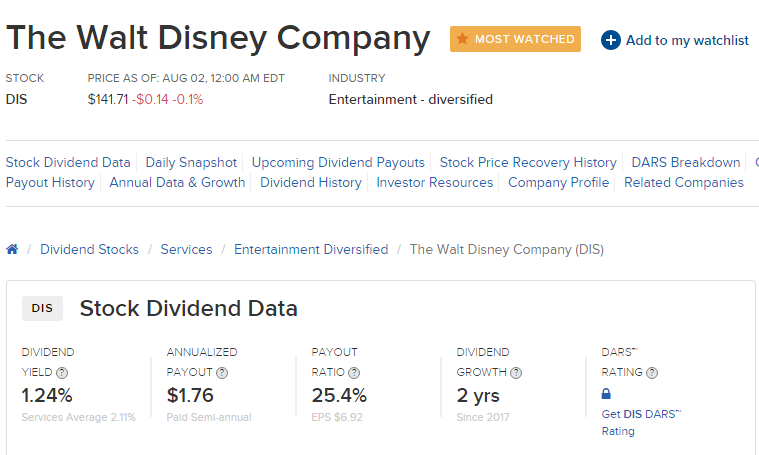Click the Since 2017 text
The height and width of the screenshot is (455, 759).
483,417
